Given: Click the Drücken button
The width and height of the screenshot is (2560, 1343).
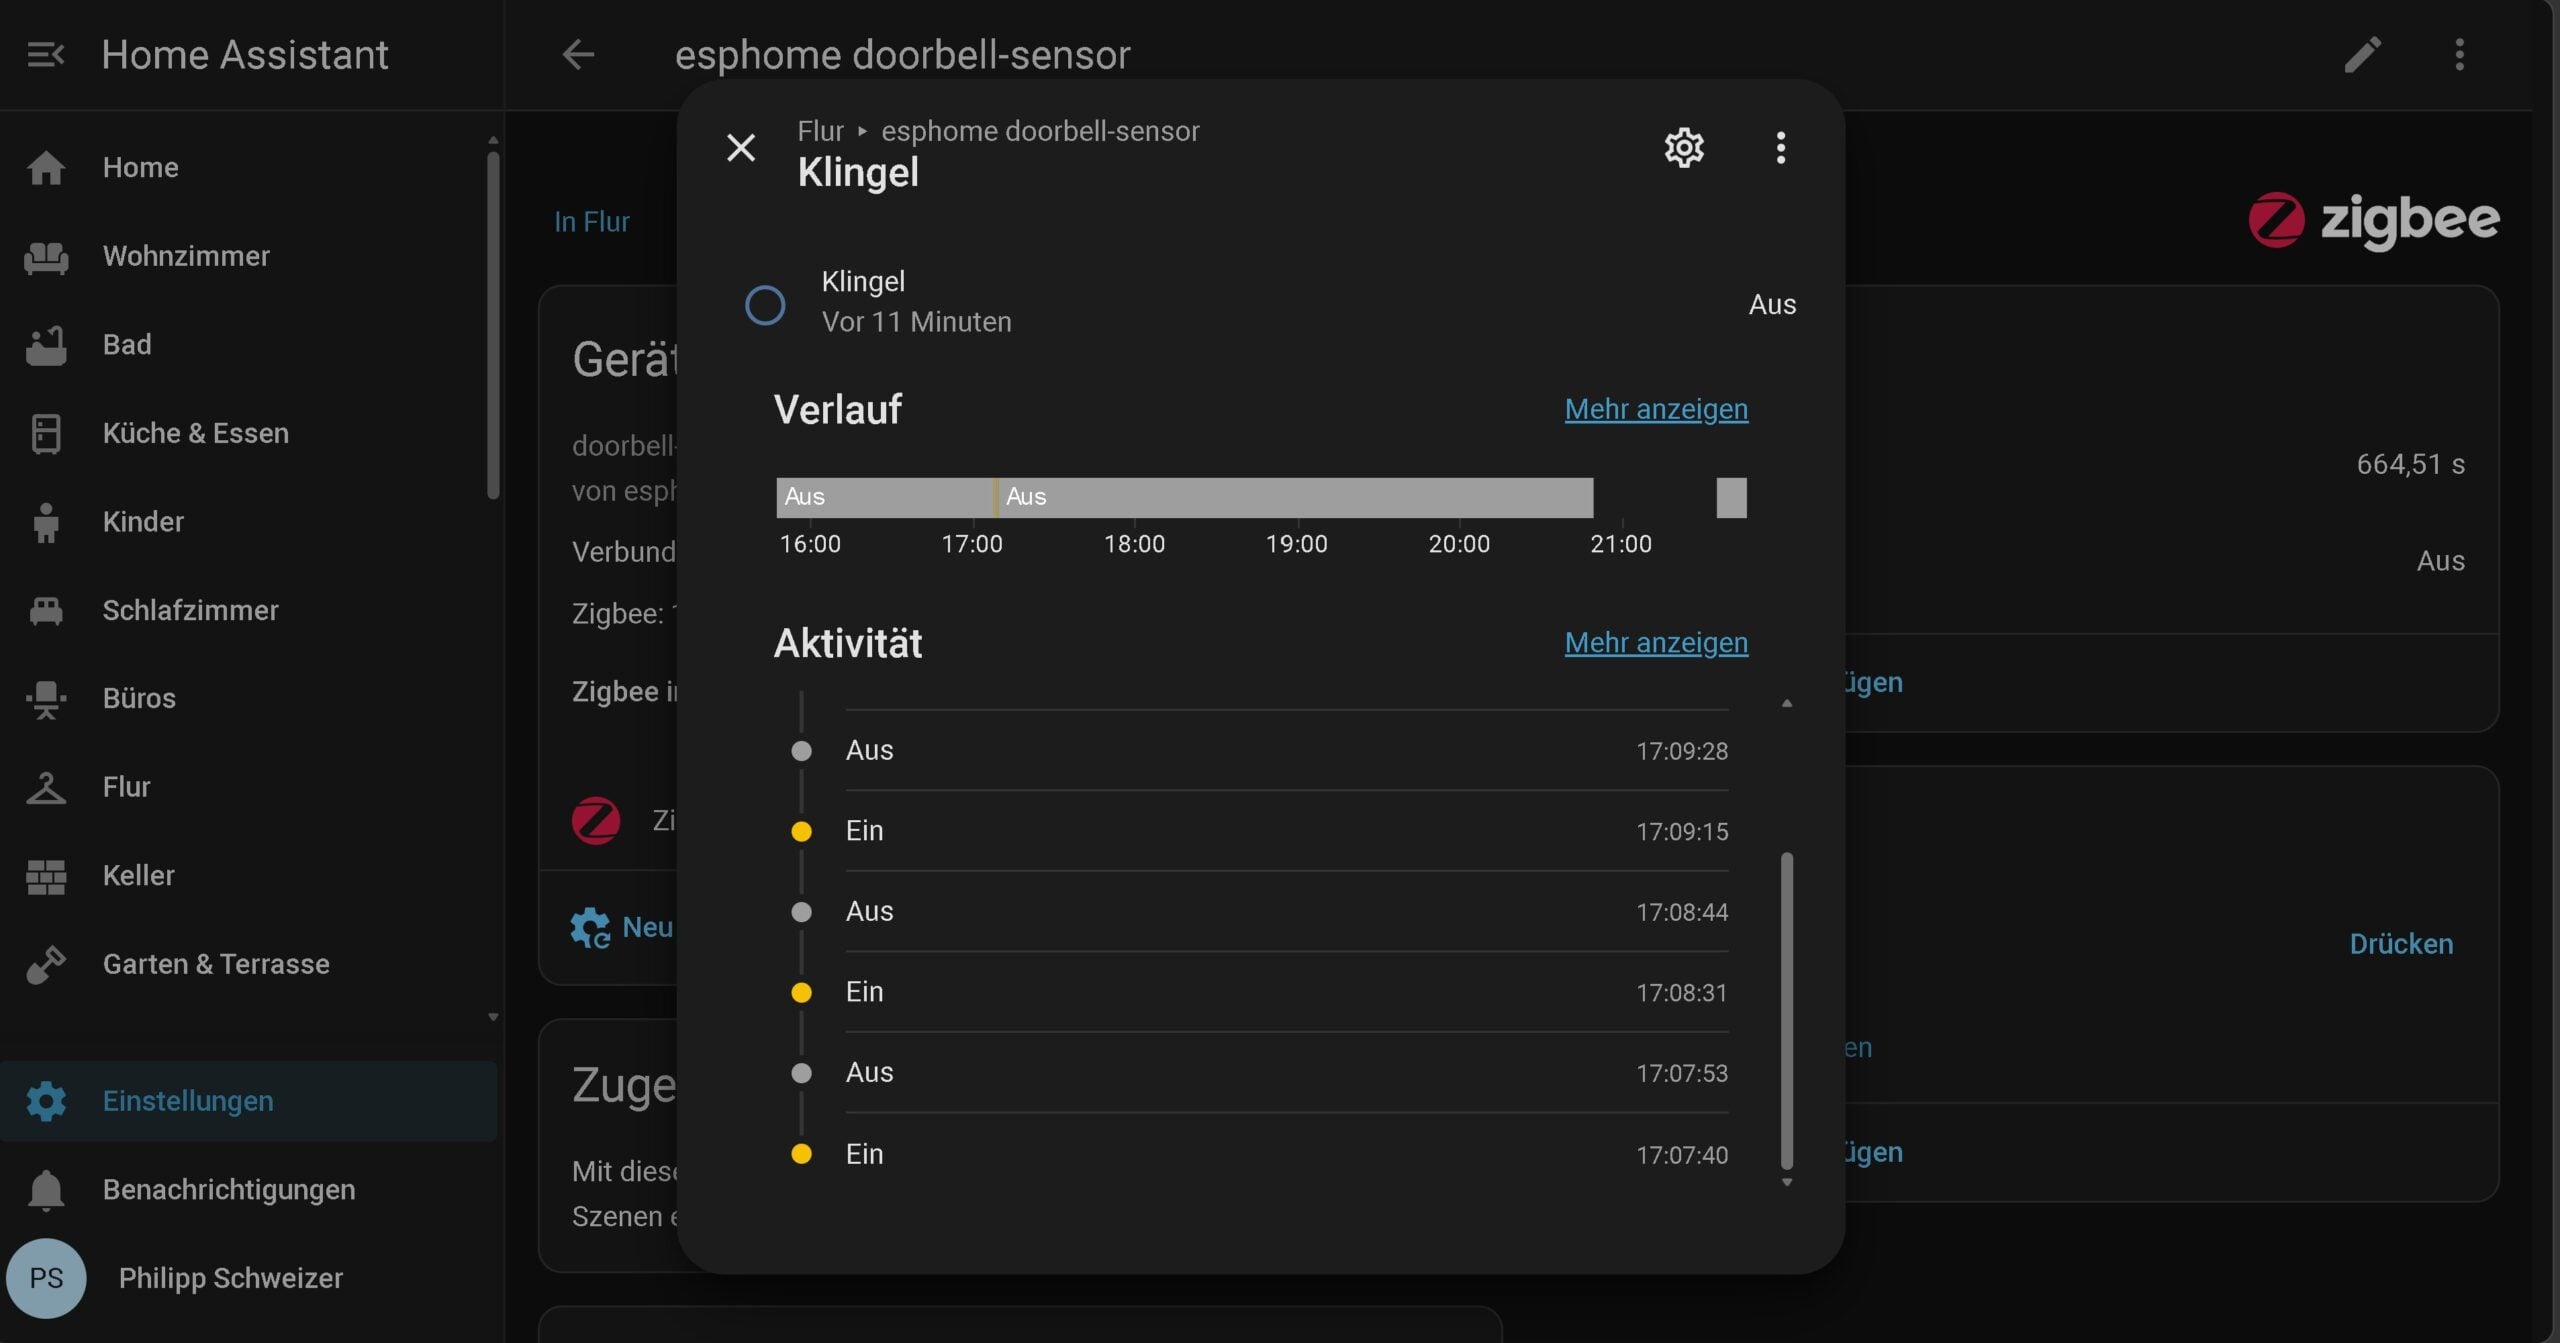Looking at the screenshot, I should [2401, 944].
